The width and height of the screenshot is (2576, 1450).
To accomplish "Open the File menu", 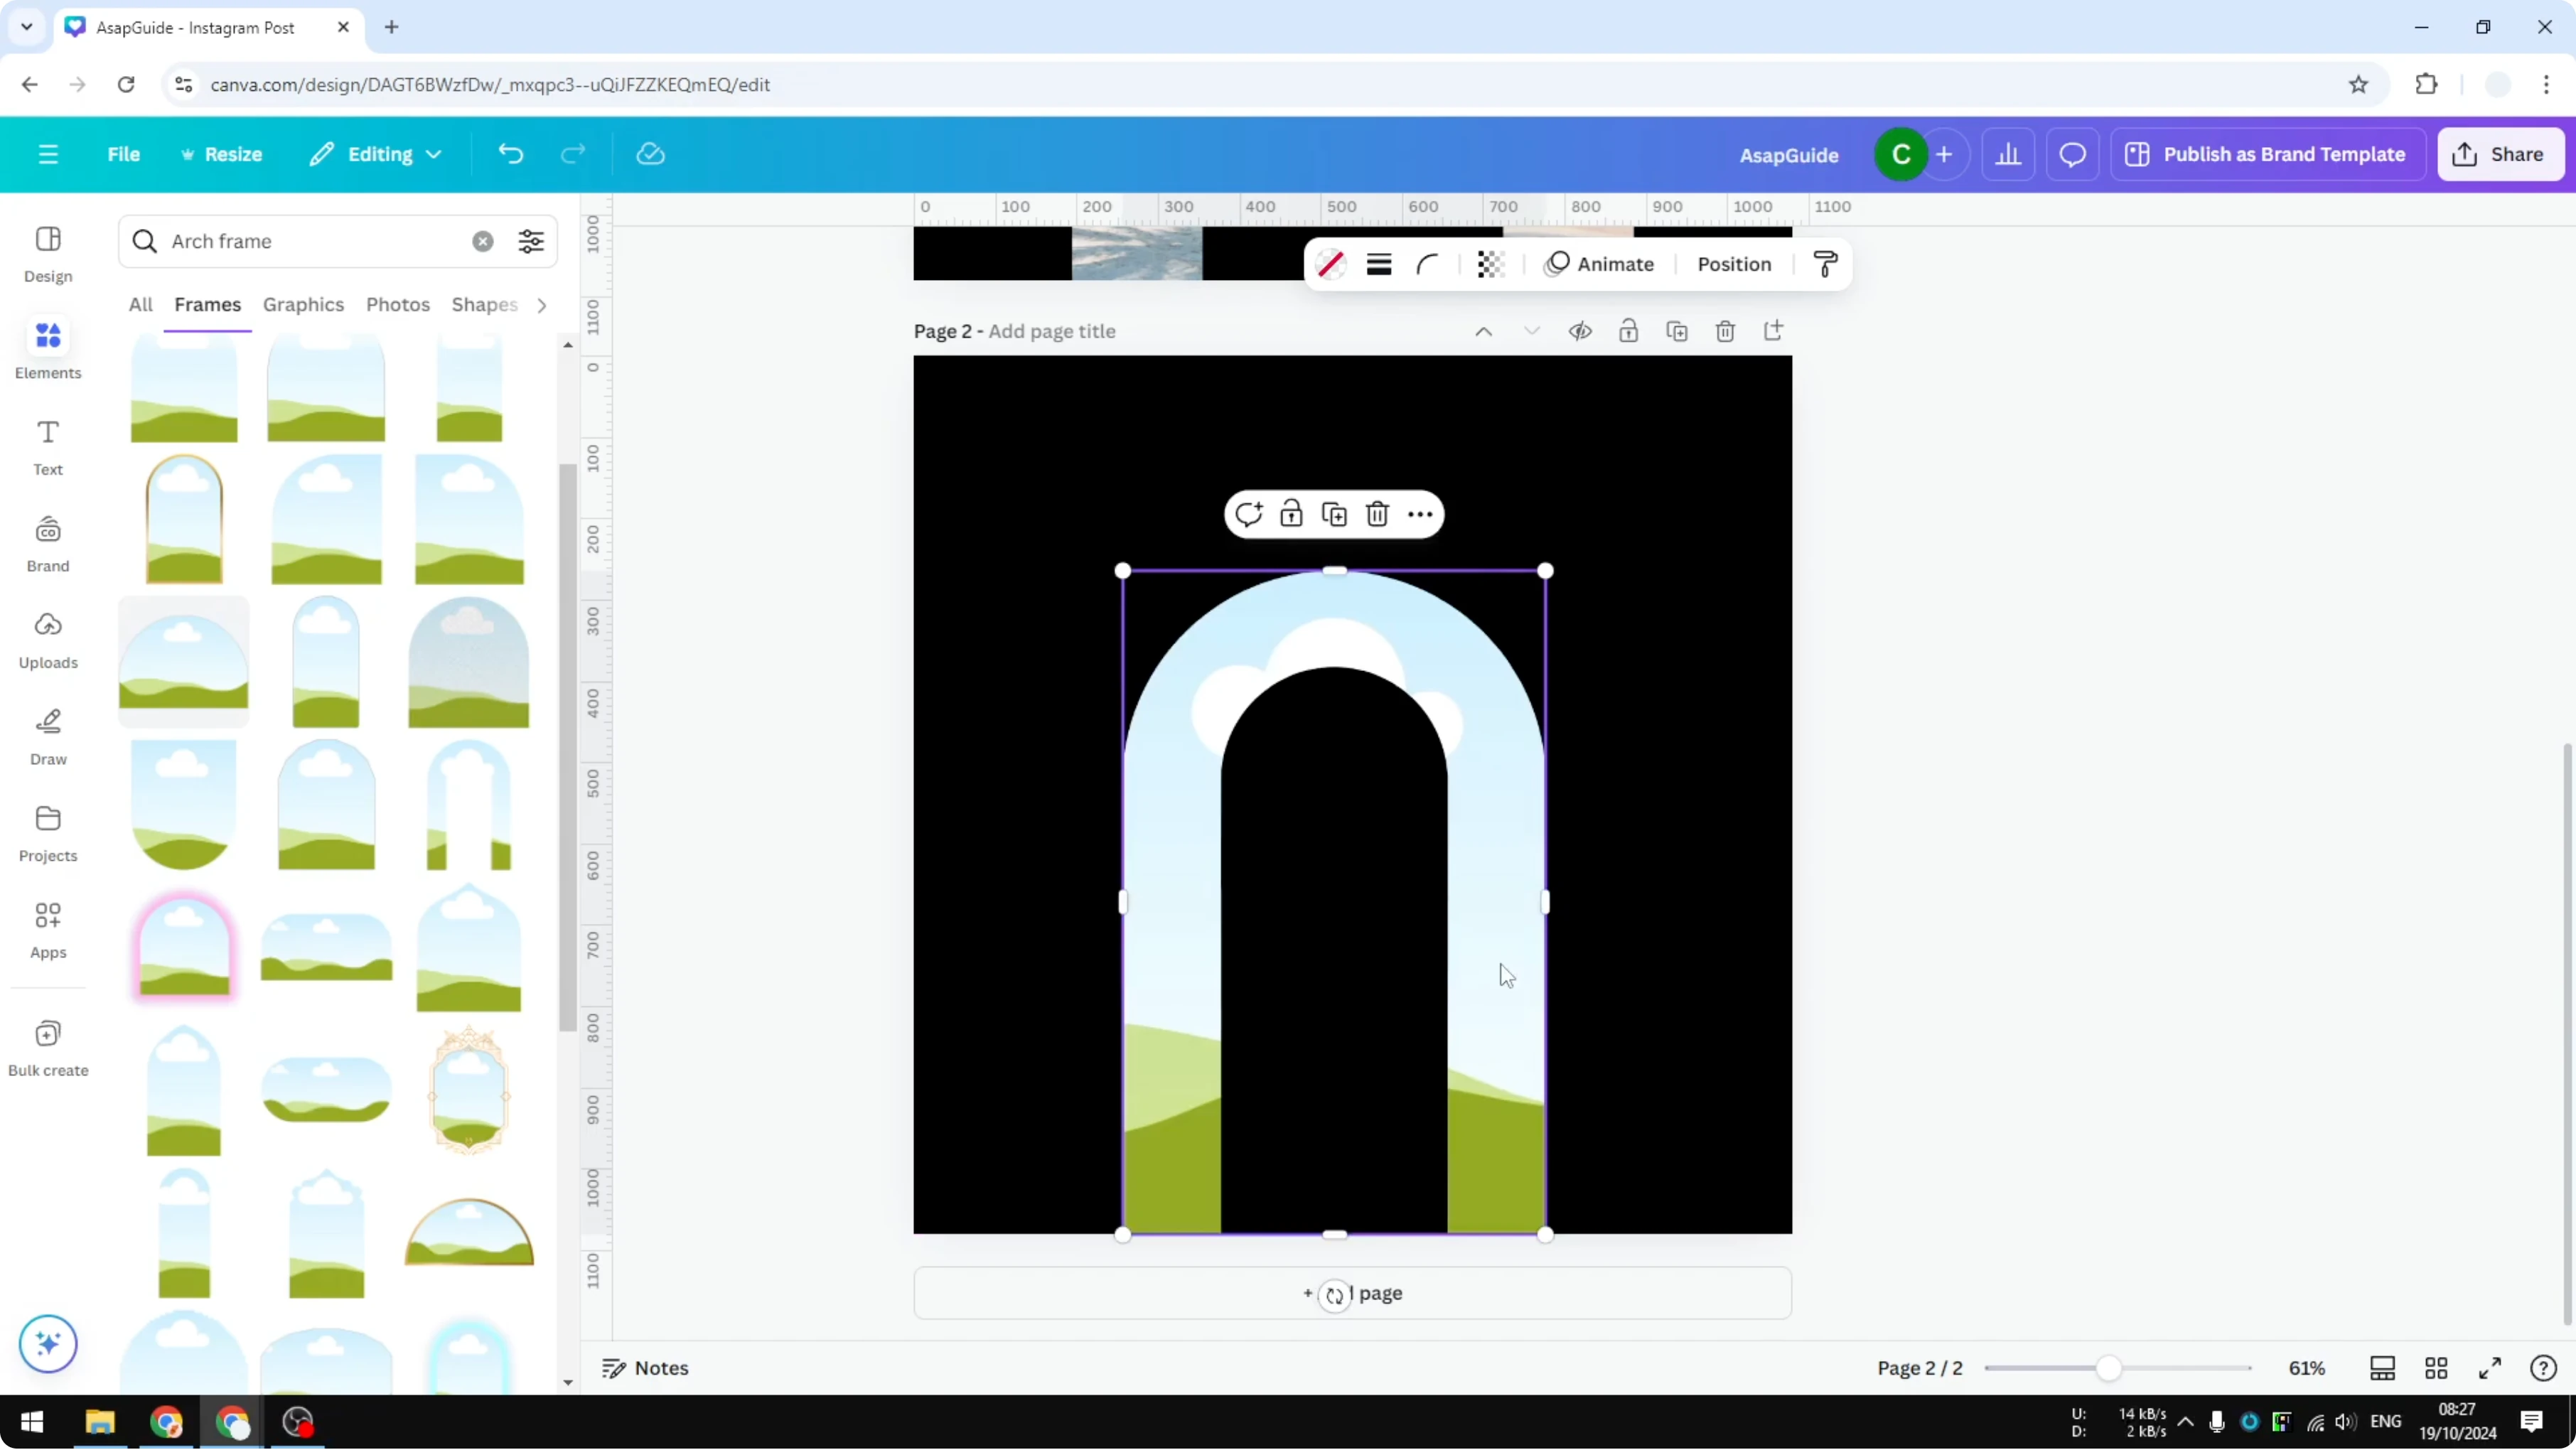I will pos(124,153).
